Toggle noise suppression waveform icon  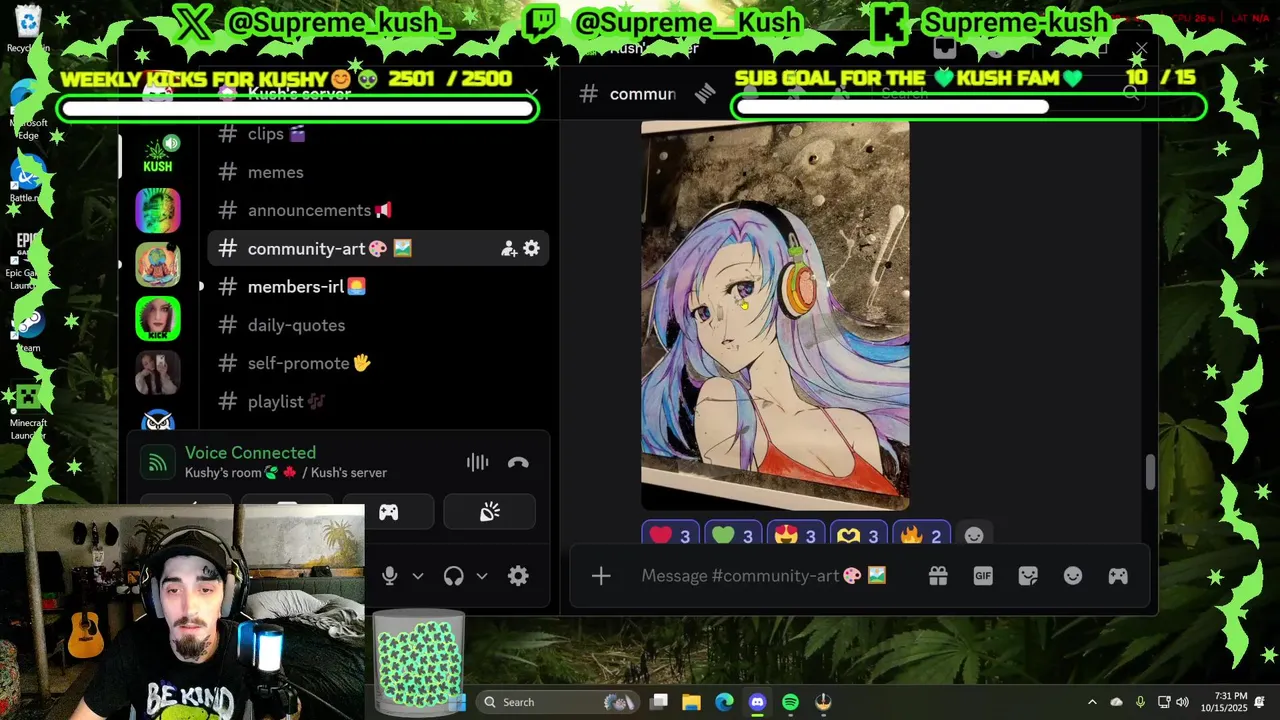(477, 462)
